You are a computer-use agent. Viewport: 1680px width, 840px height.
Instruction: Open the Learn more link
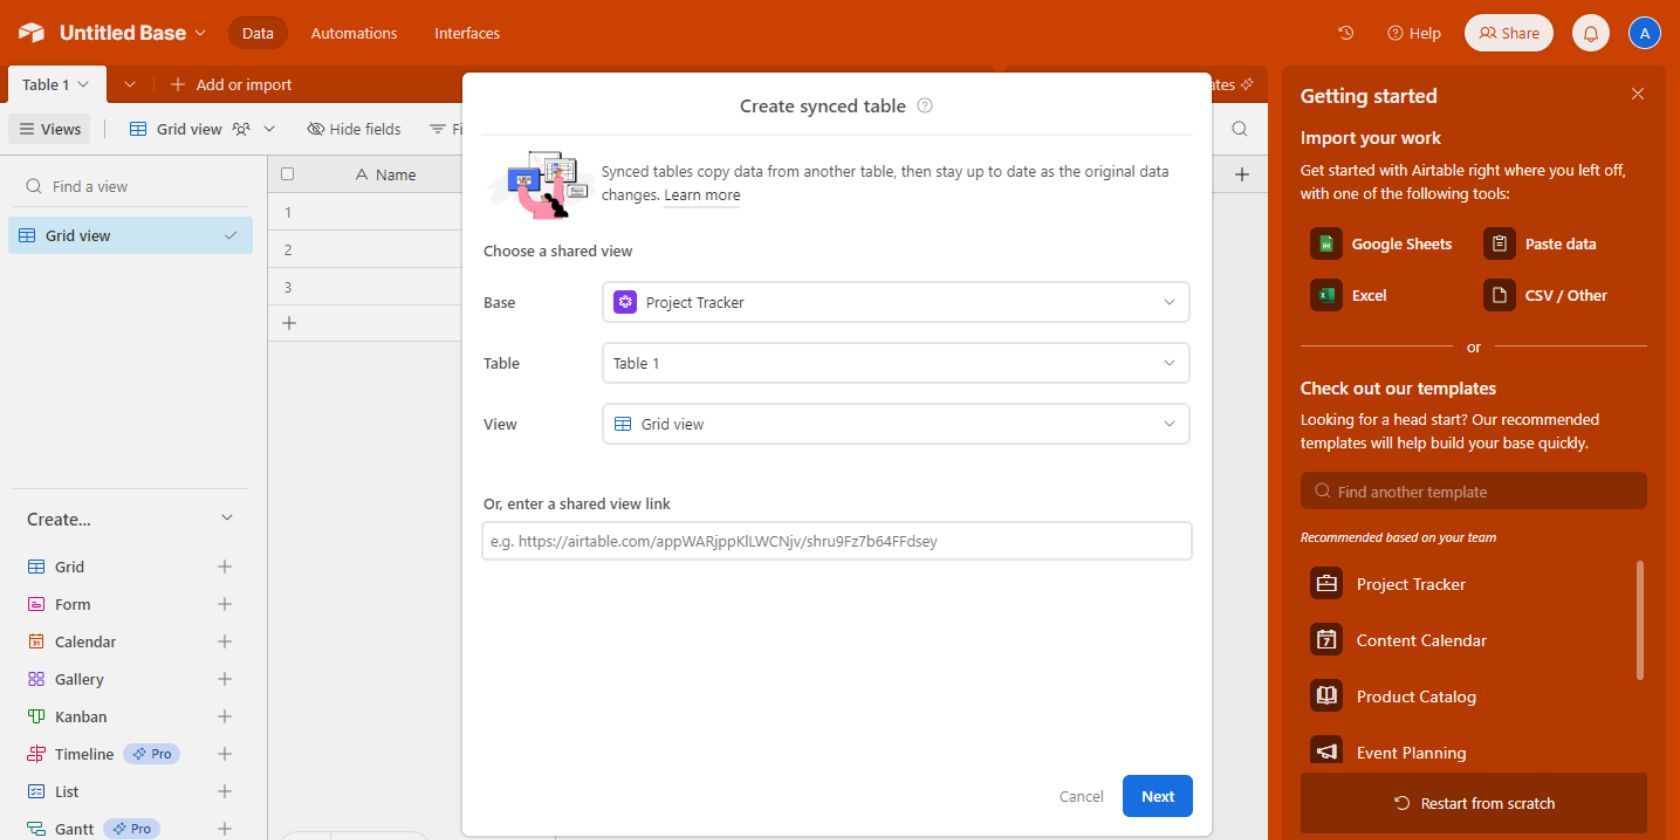tap(702, 196)
